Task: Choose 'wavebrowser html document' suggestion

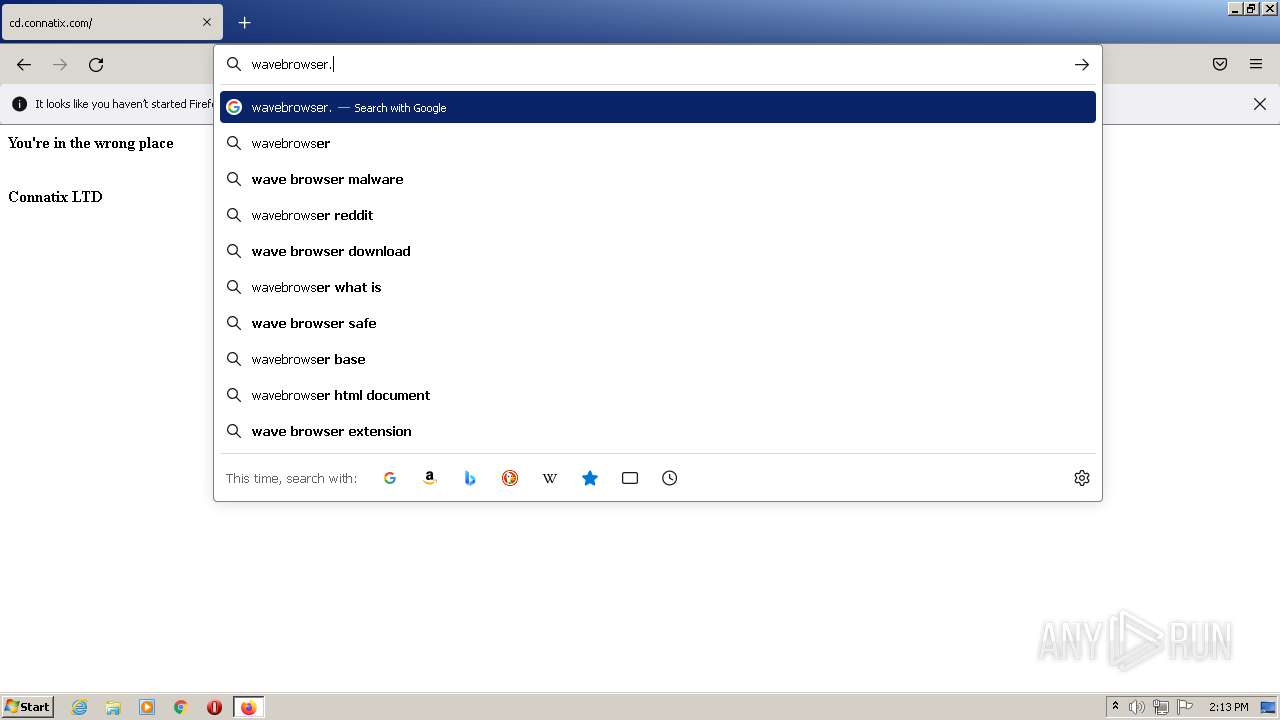Action: click(x=658, y=395)
